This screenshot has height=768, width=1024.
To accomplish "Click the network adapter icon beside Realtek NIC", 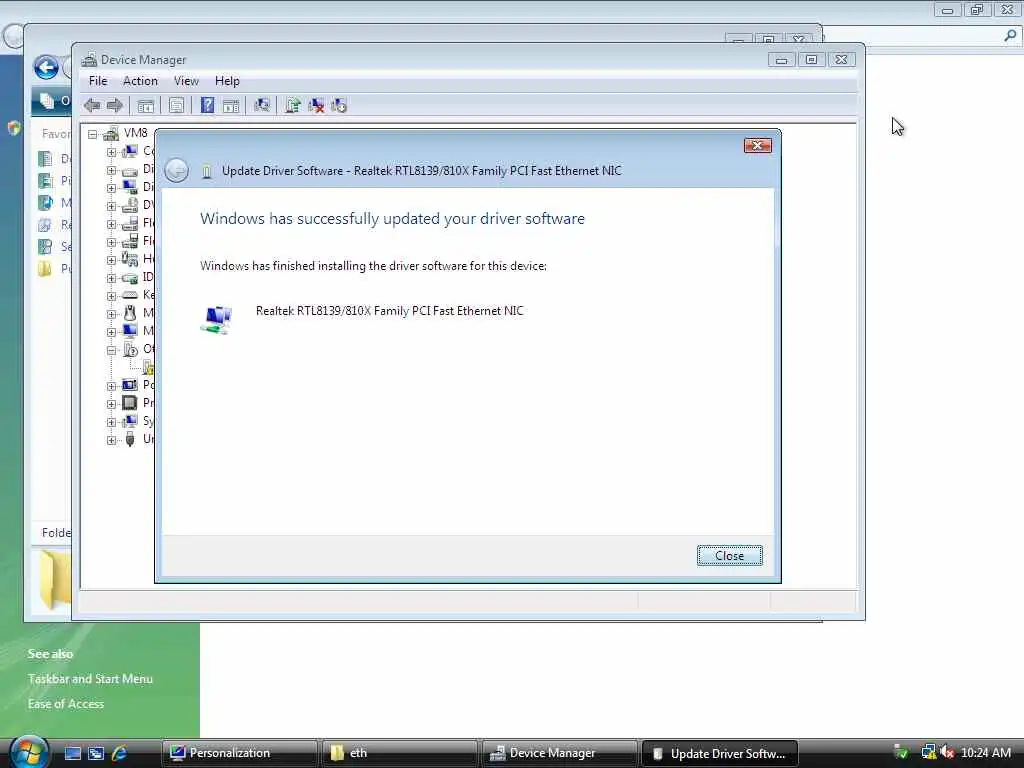I will click(x=216, y=320).
